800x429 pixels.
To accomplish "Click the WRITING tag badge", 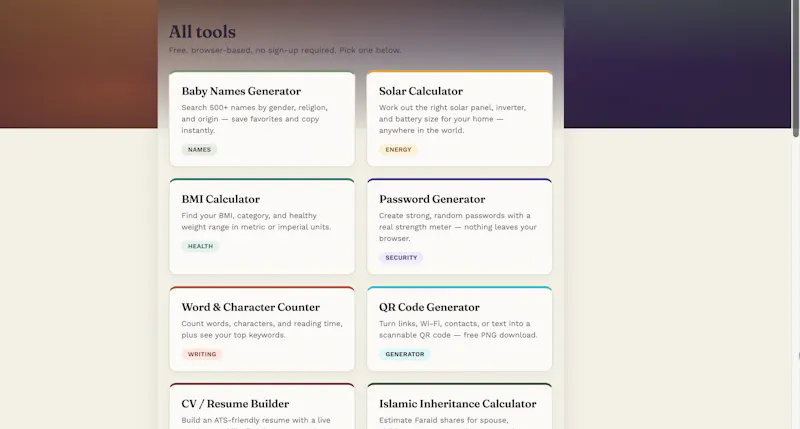I will click(202, 354).
